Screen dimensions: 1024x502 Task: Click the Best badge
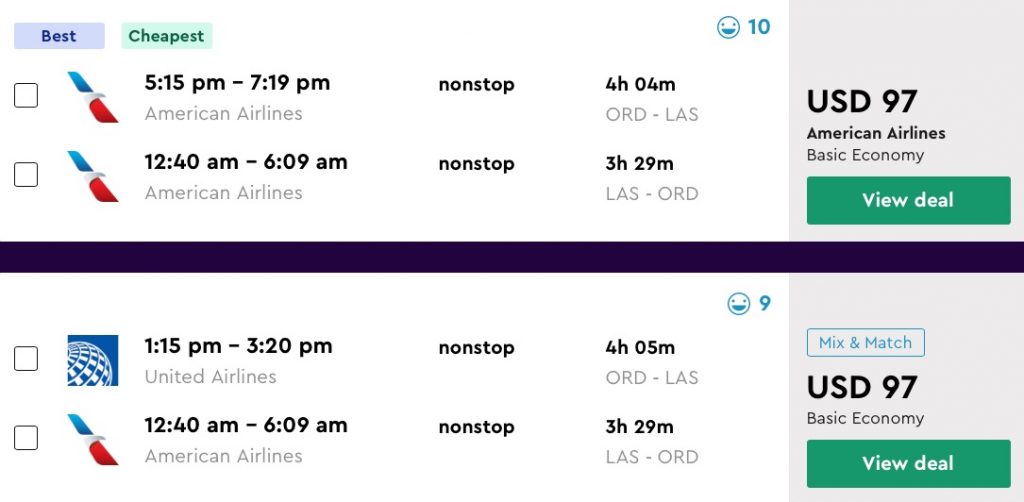[x=59, y=36]
